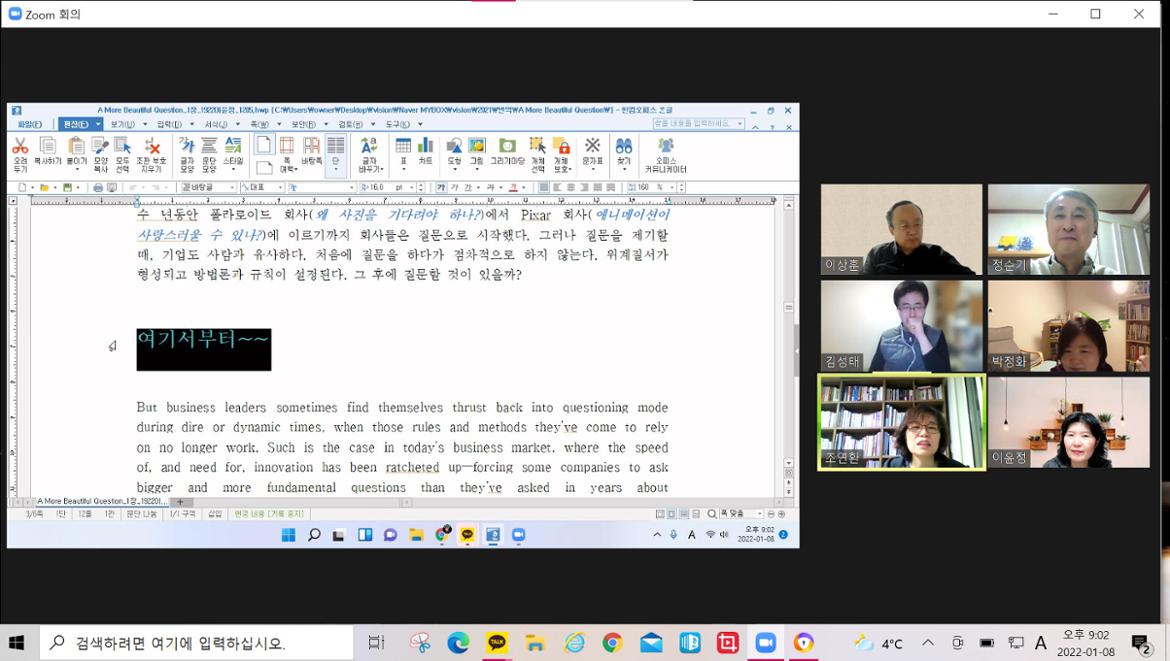Screen dimensions: 1170x661
Task: Toggle bold formatting in the format bar
Action: 441,187
